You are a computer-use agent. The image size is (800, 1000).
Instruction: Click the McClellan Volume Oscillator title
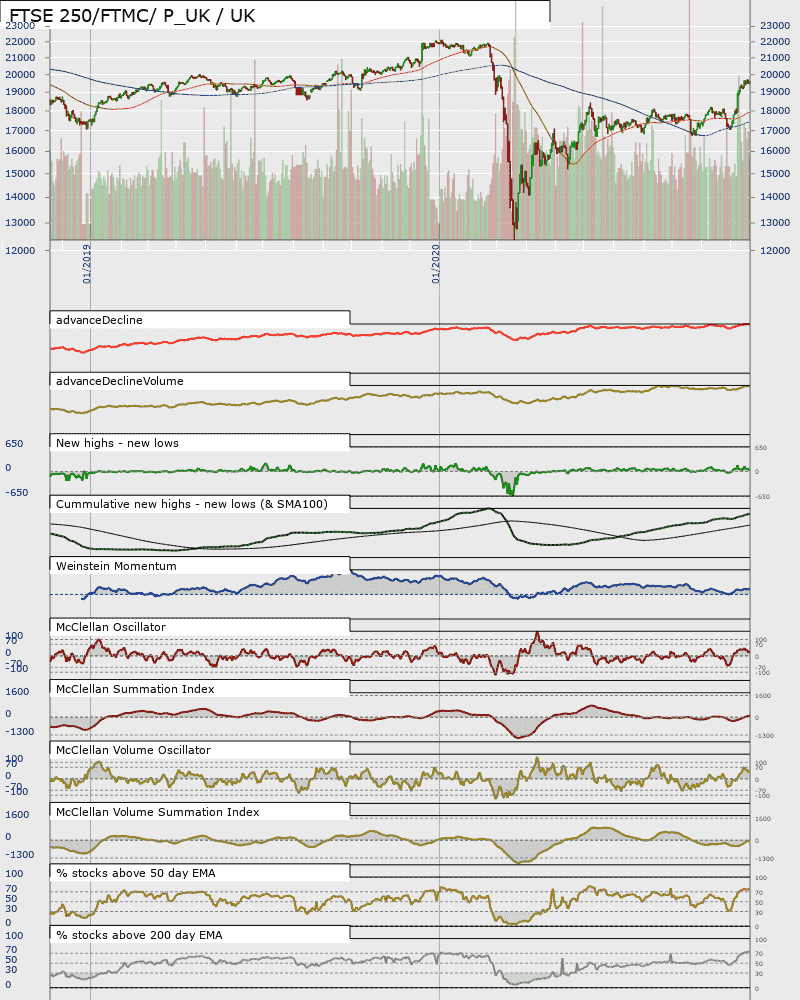pos(133,751)
